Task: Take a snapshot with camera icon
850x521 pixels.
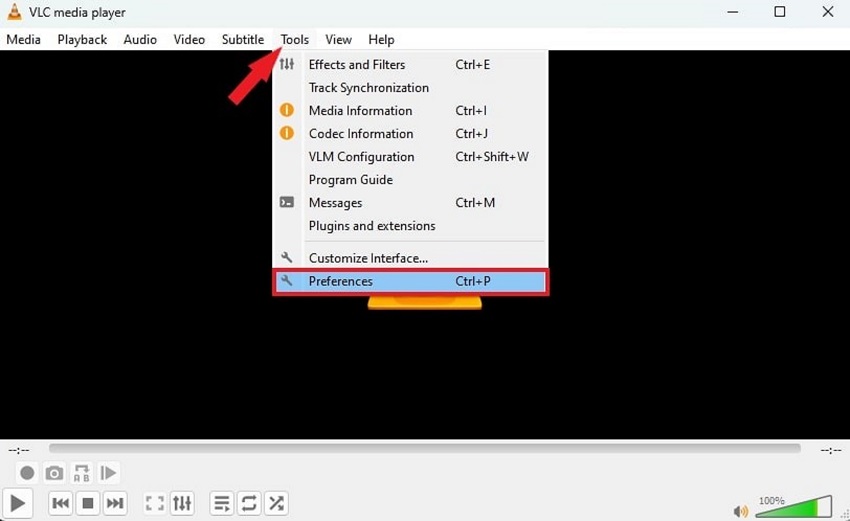Action: pyautogui.click(x=54, y=473)
